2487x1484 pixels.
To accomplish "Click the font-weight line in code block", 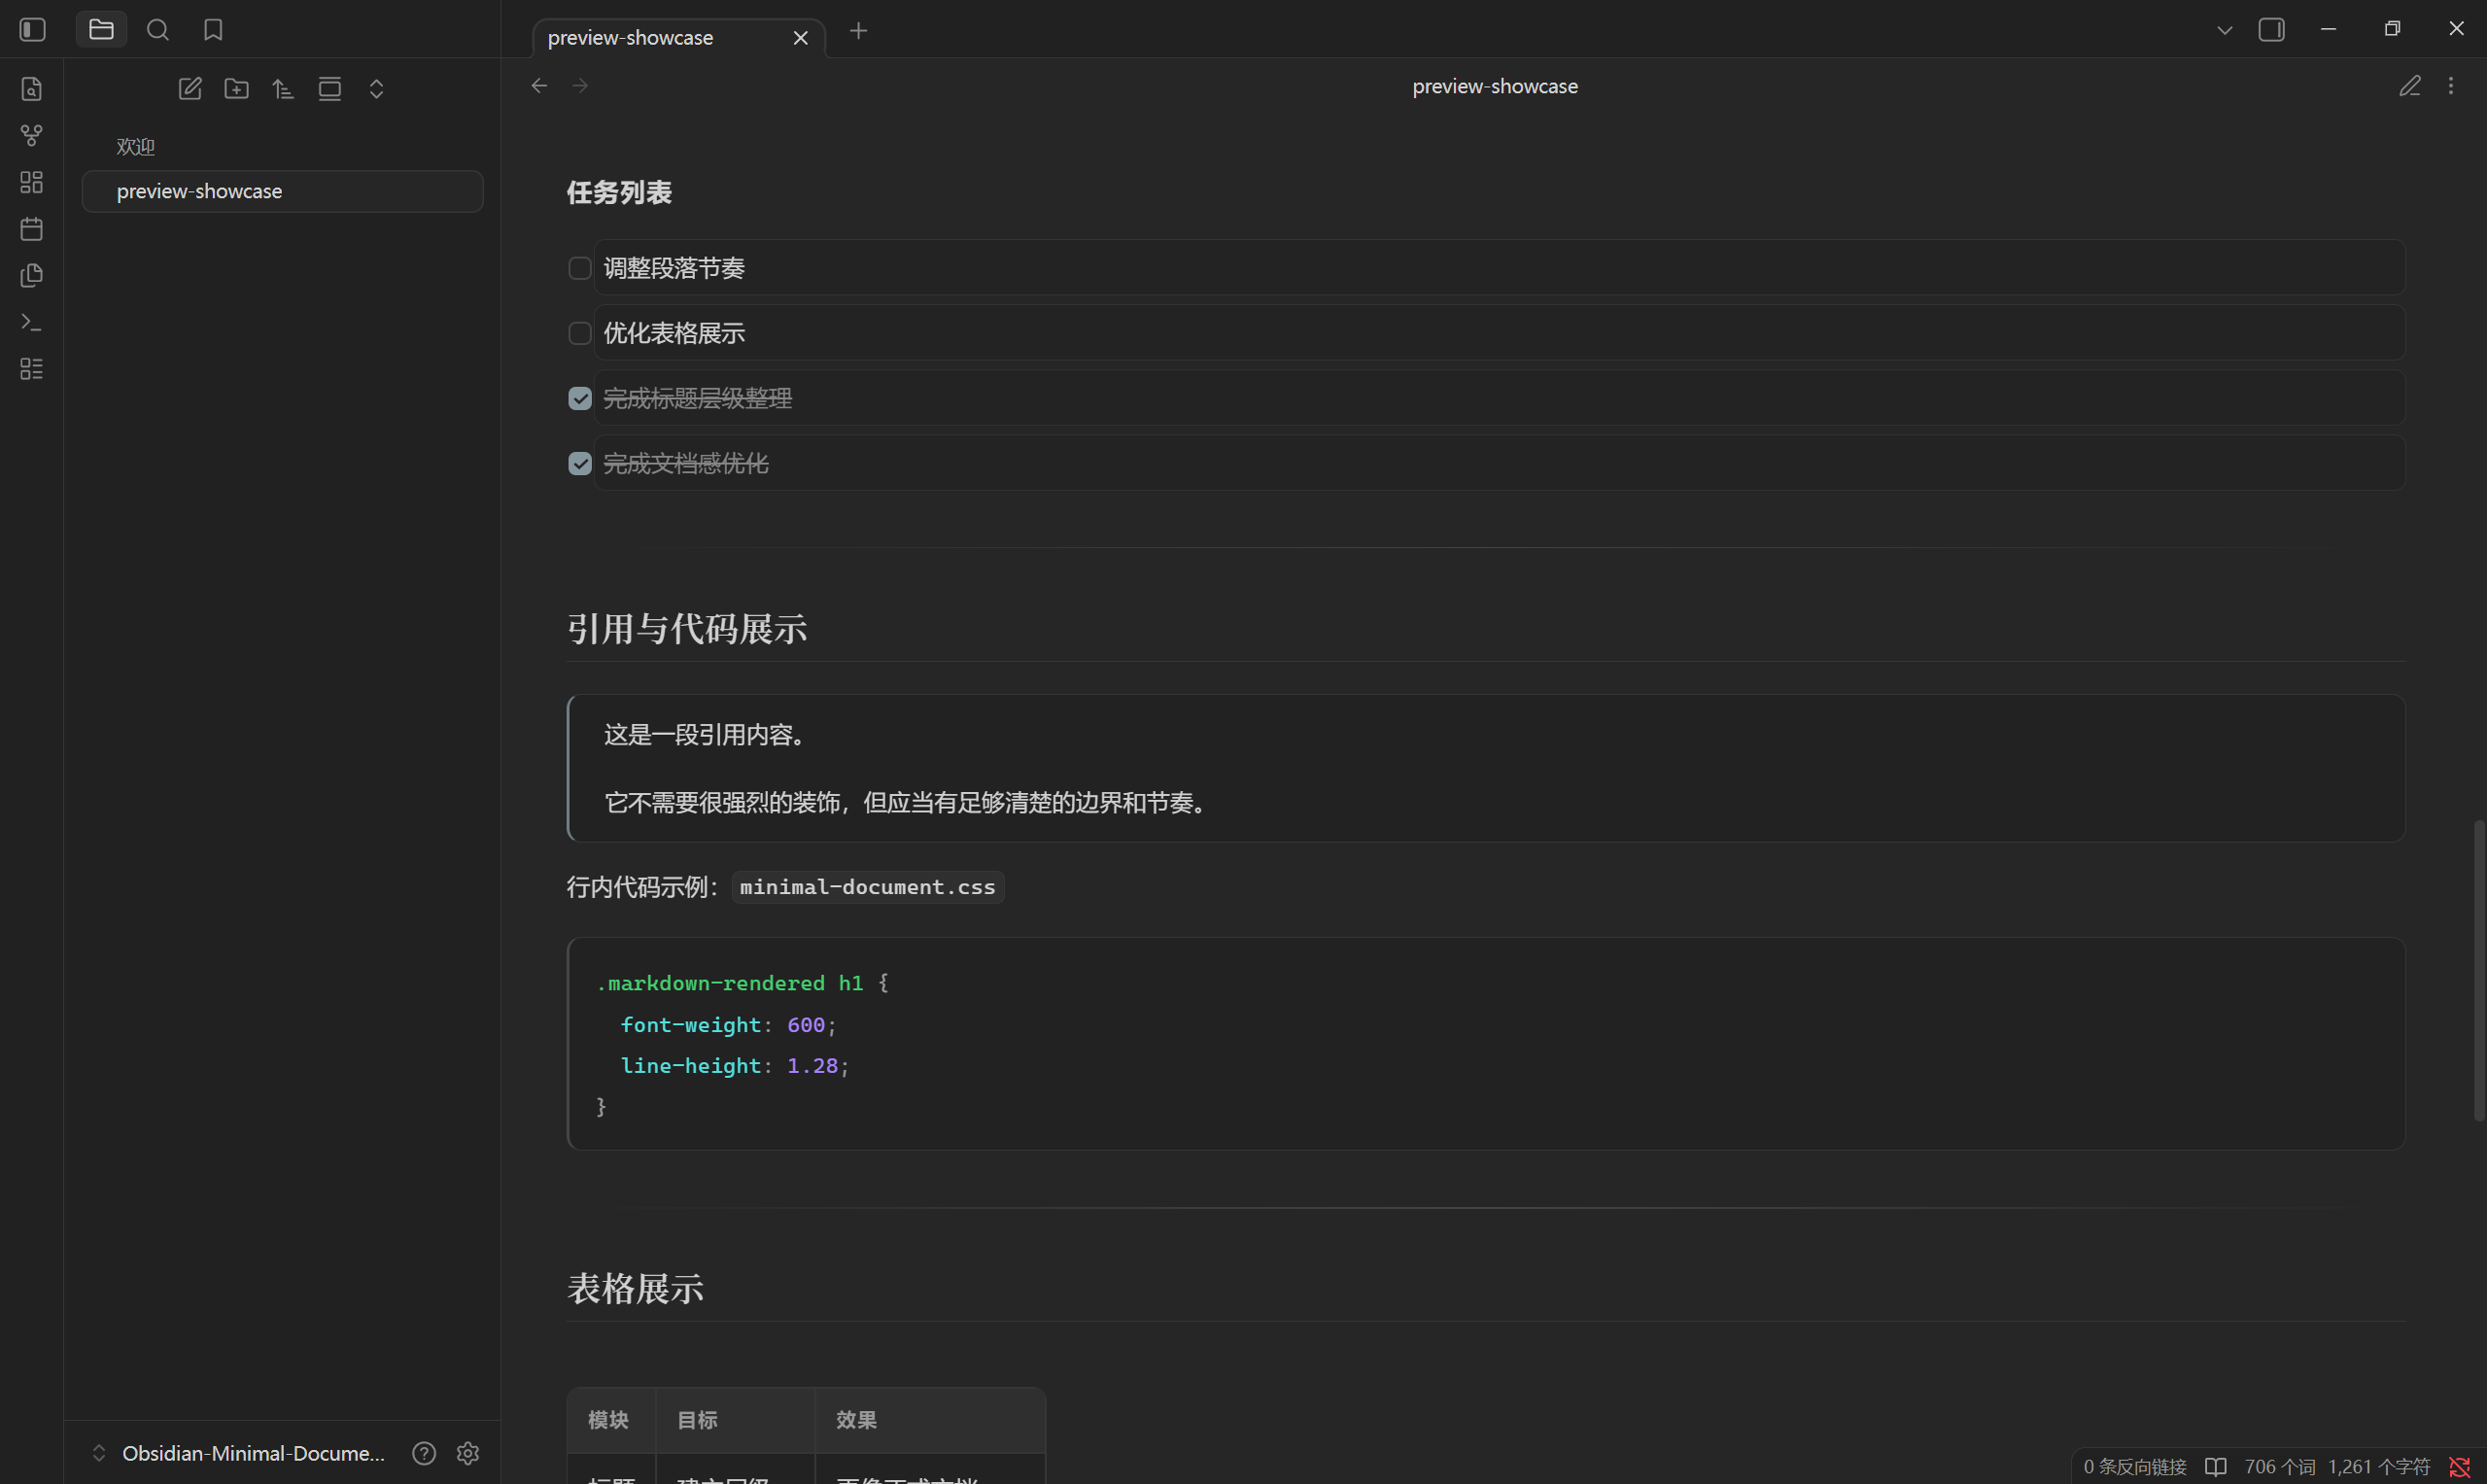I will [x=728, y=1025].
